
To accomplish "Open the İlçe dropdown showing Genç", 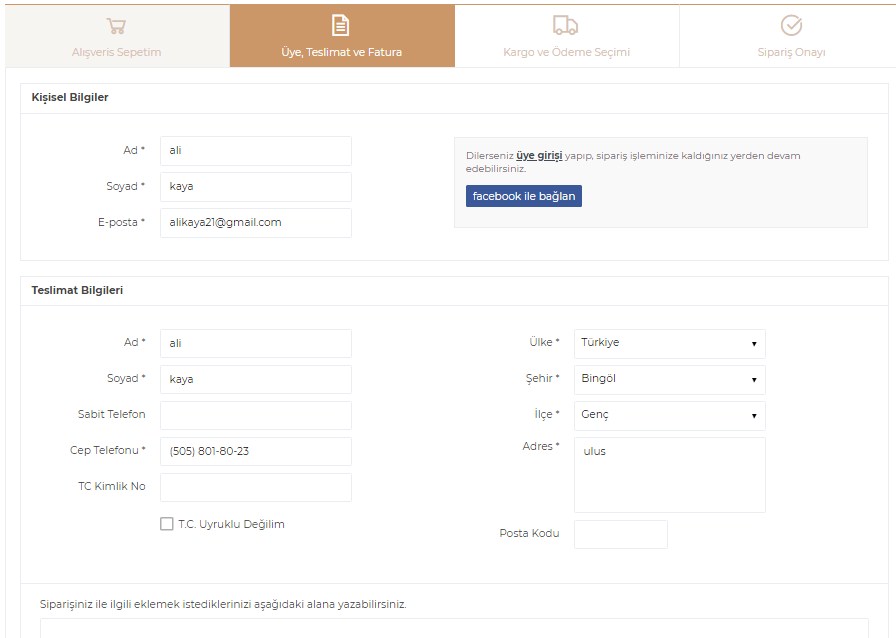I will 670,415.
